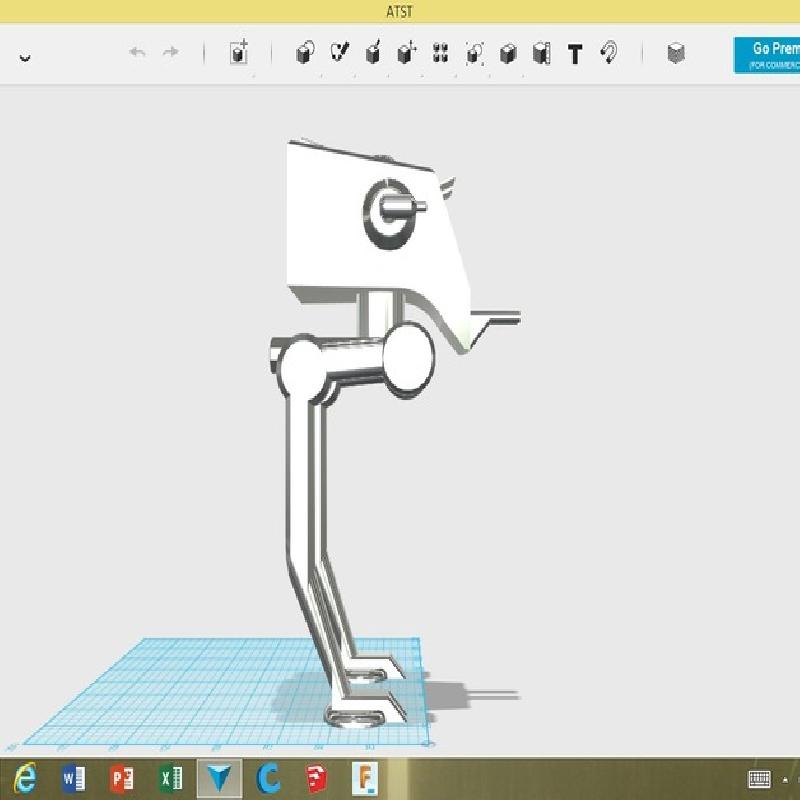Open the Grouping tool menu
The width and height of the screenshot is (800, 800).
tap(474, 53)
